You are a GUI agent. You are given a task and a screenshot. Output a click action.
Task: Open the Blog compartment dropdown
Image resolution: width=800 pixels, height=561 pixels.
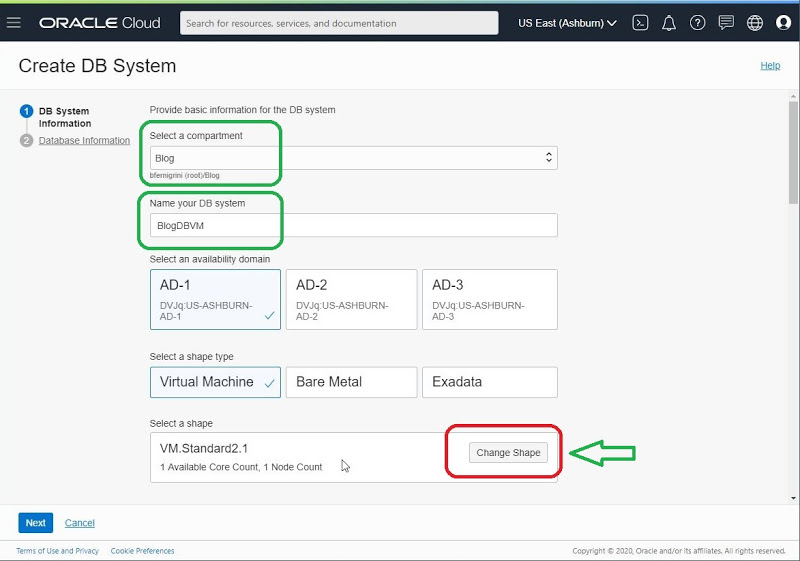point(354,158)
